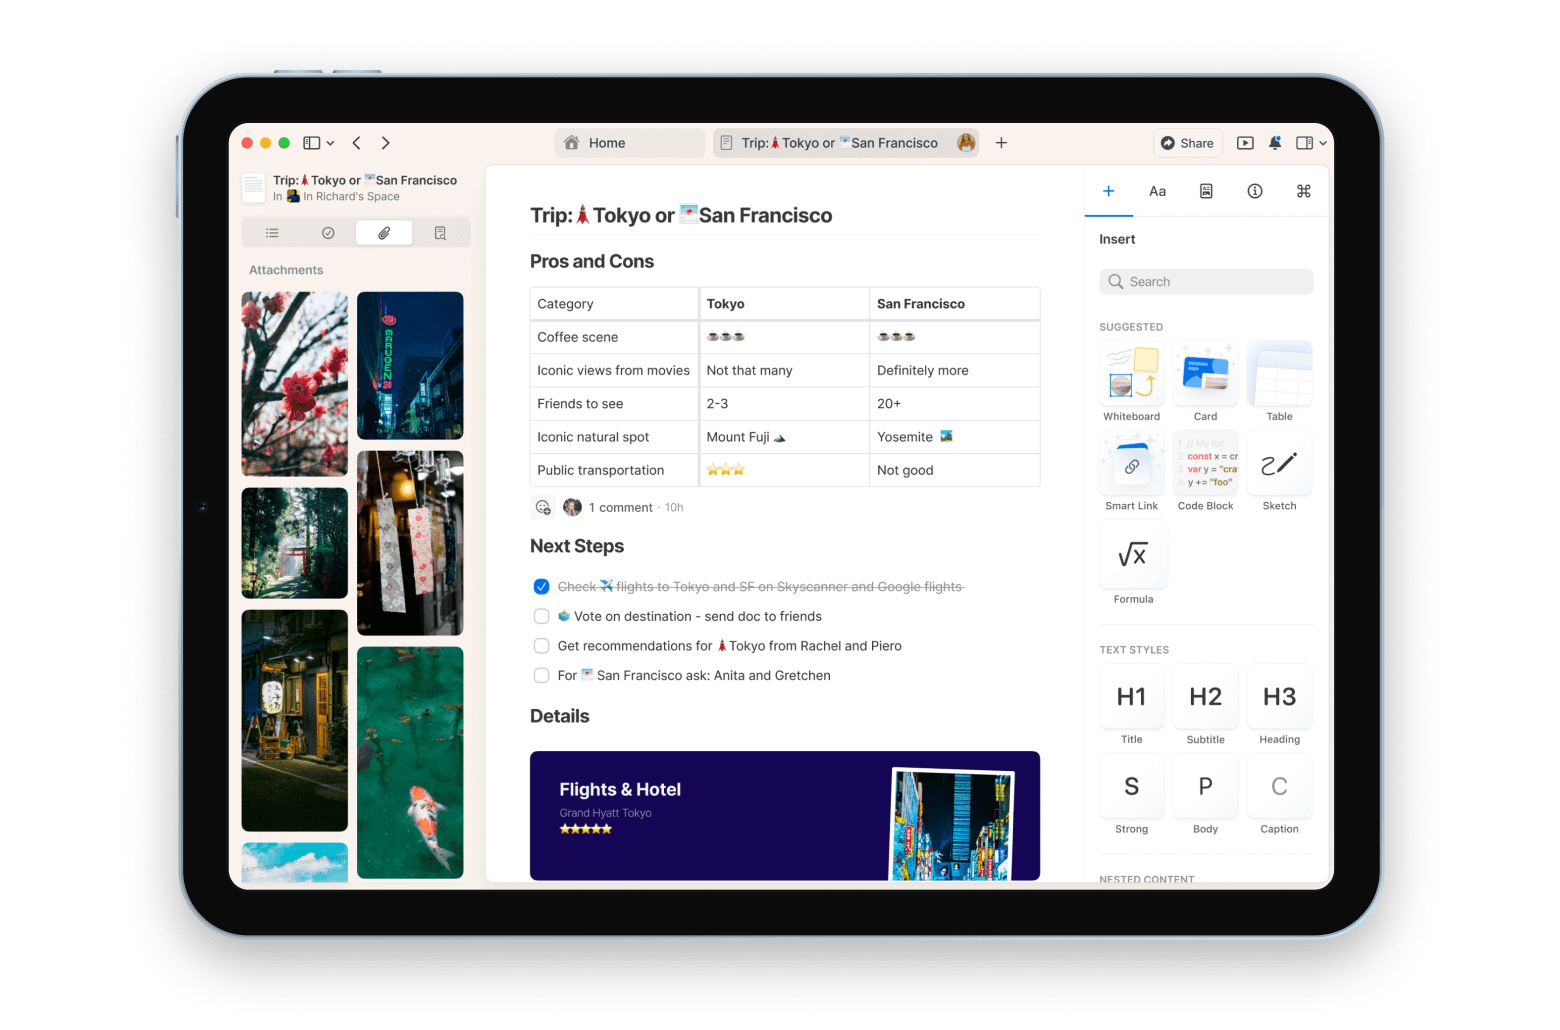Image resolution: width=1560 pixels, height=1030 pixels.
Task: Select the Insert plus tab in inspector
Action: click(x=1108, y=191)
